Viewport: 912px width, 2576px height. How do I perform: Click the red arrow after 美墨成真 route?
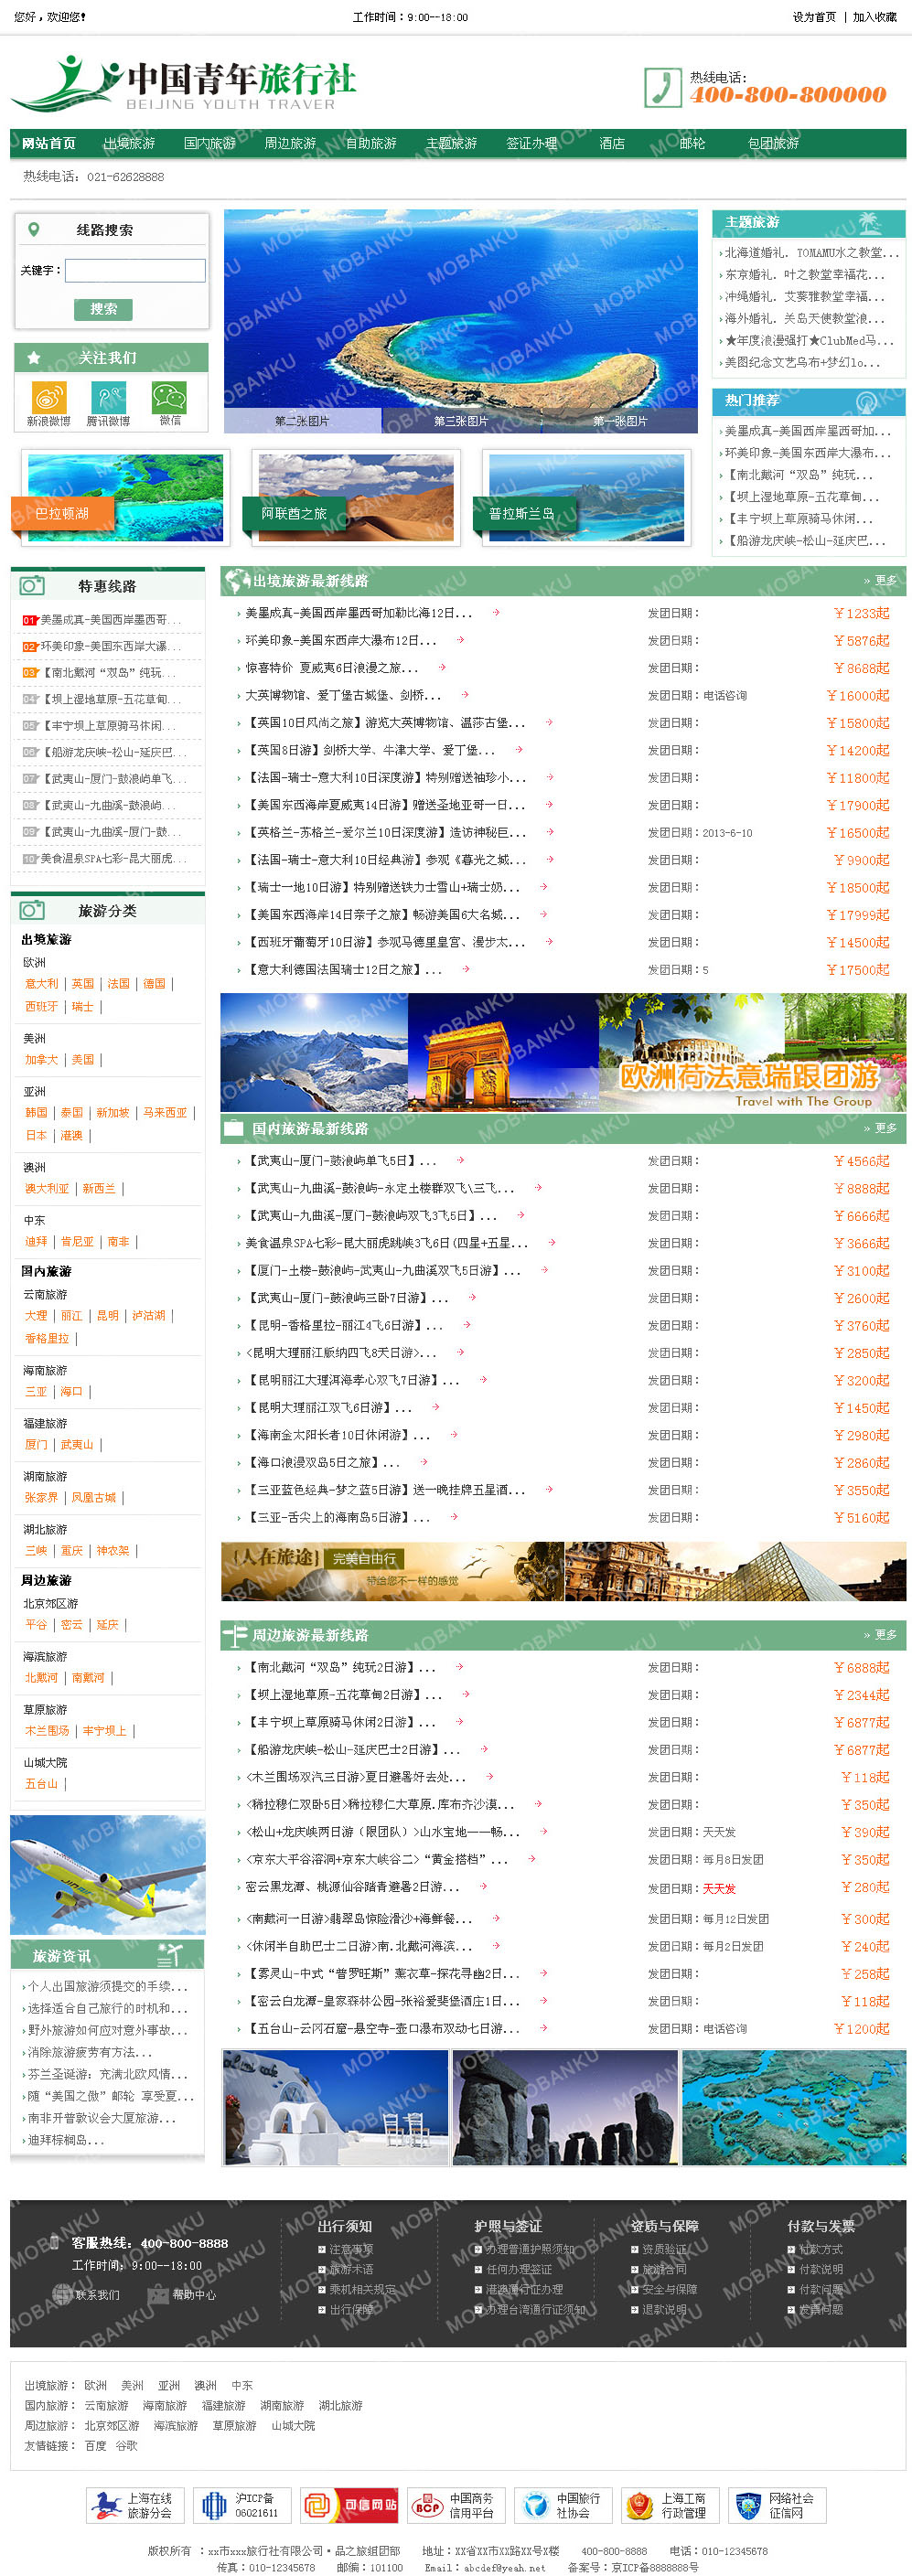coord(496,612)
